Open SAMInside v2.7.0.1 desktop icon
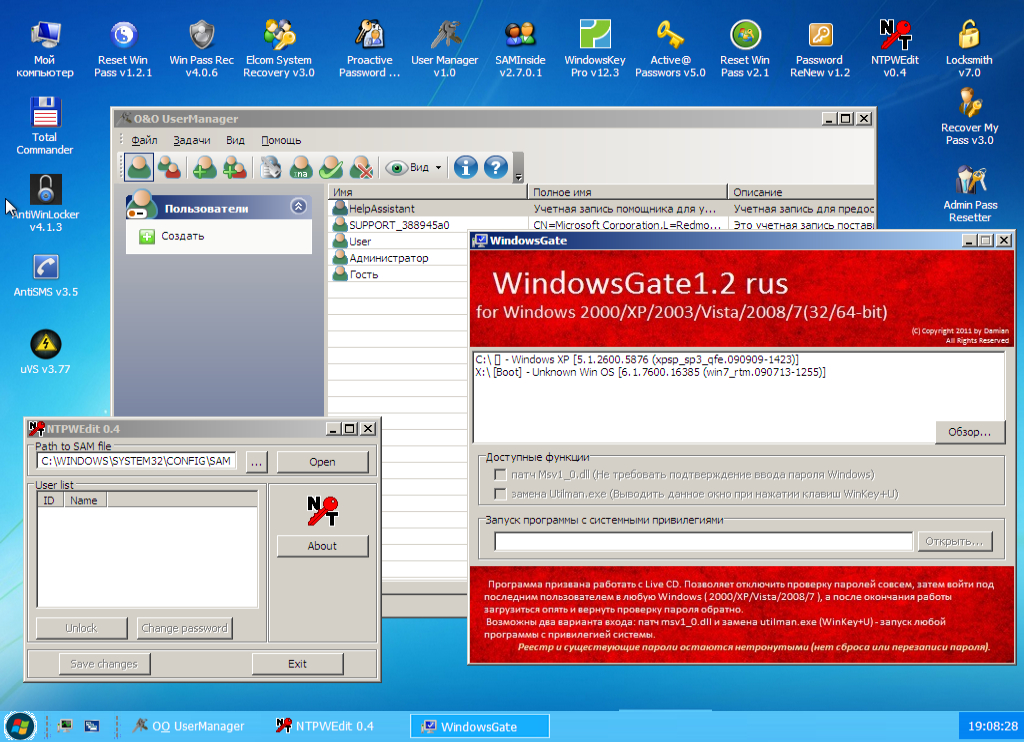The image size is (1024, 742). (x=520, y=49)
